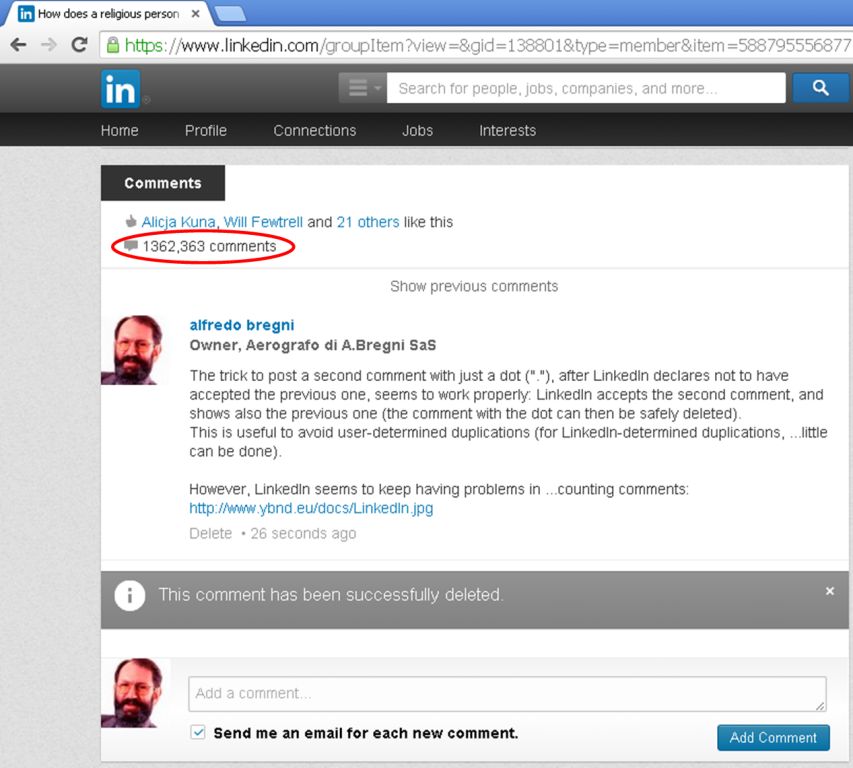Select the Comments tab header
This screenshot has height=768, width=853.
[x=163, y=183]
